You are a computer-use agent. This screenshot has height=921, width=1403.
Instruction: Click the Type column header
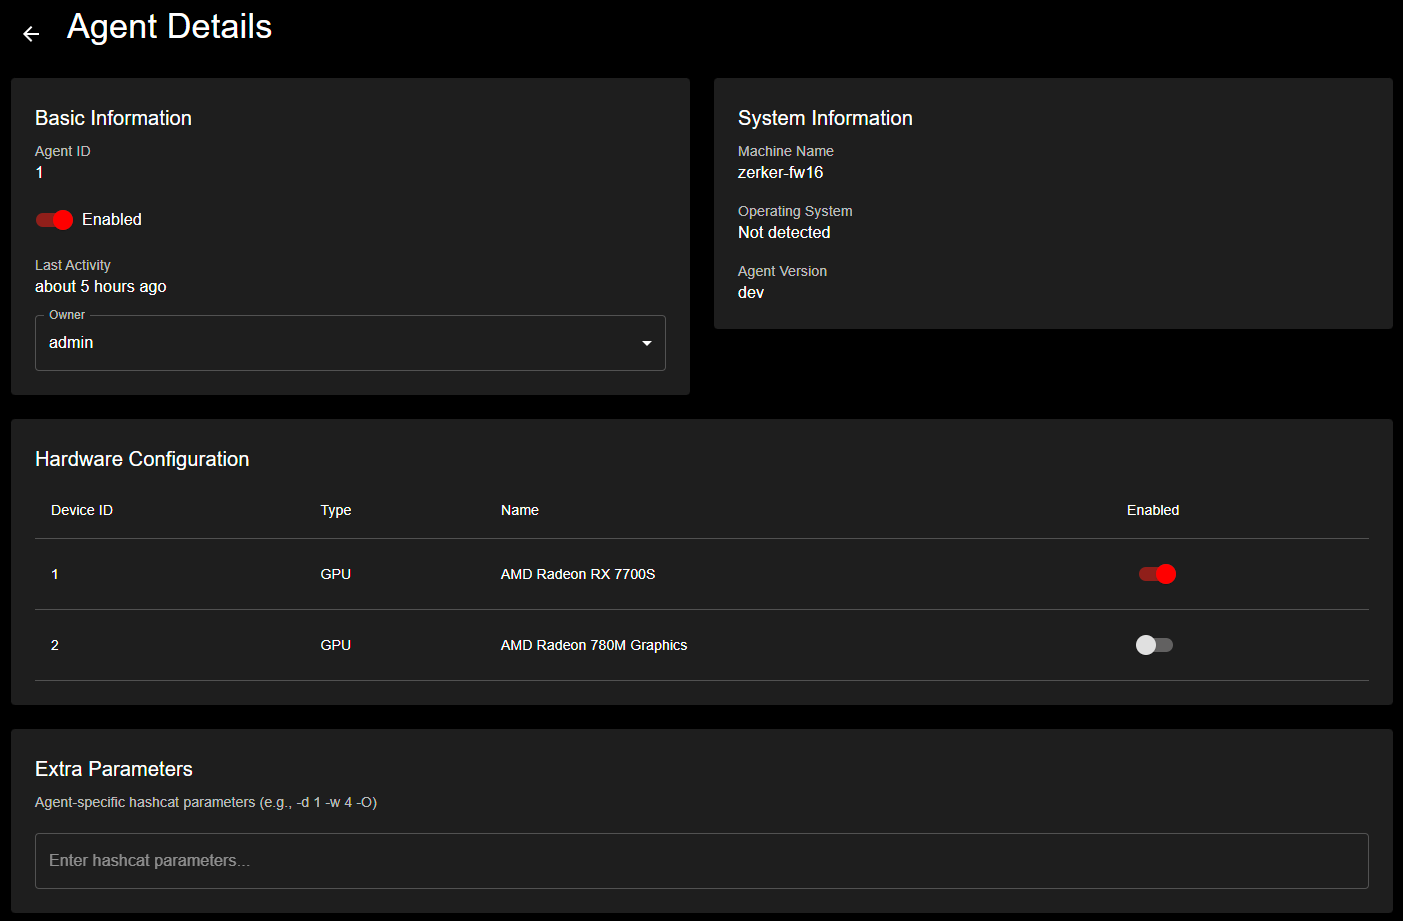[x=335, y=510]
